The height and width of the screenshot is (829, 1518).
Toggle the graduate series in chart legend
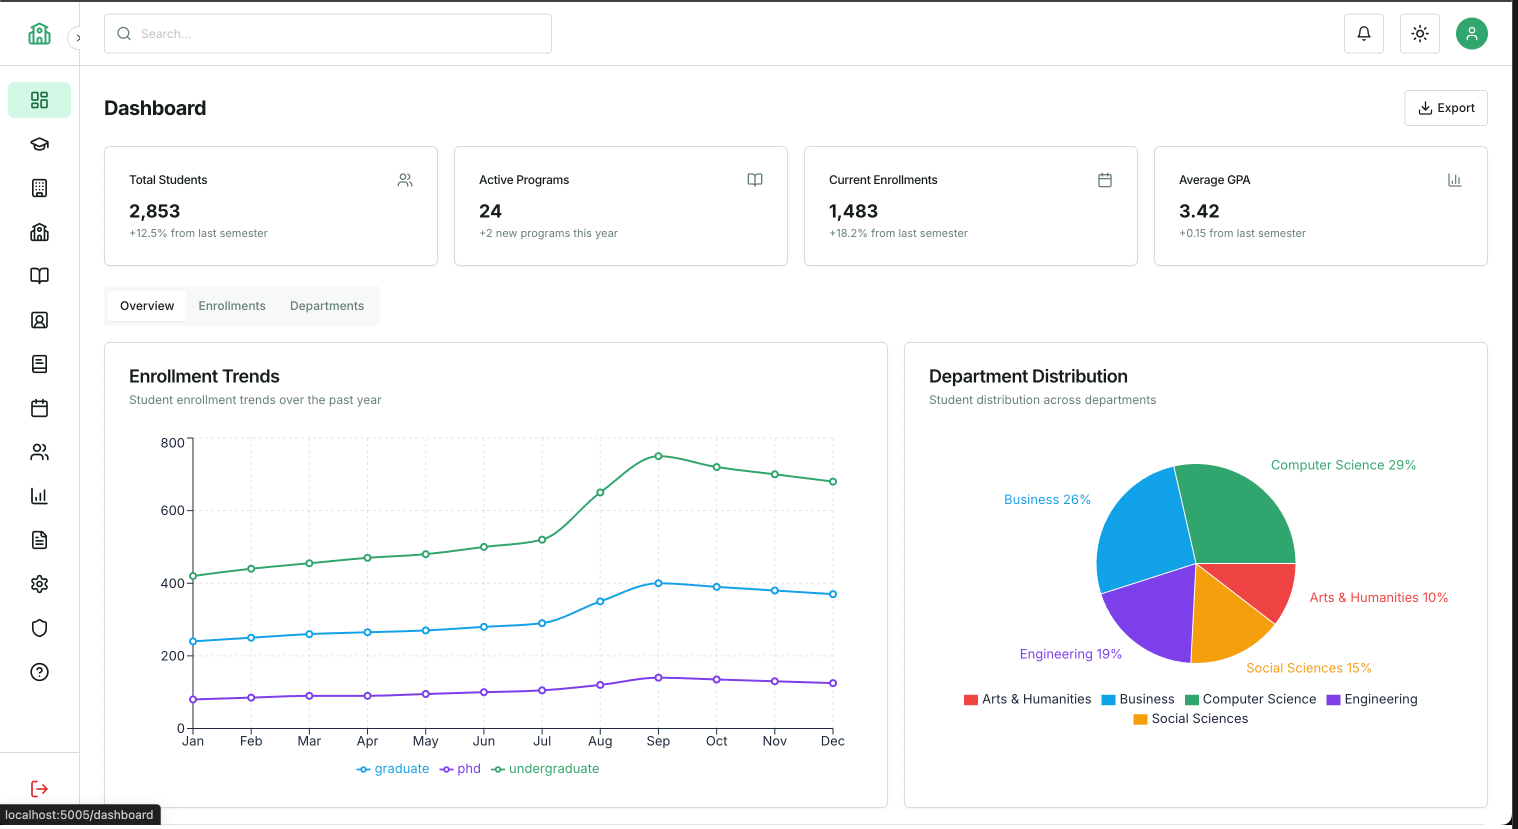coord(393,769)
